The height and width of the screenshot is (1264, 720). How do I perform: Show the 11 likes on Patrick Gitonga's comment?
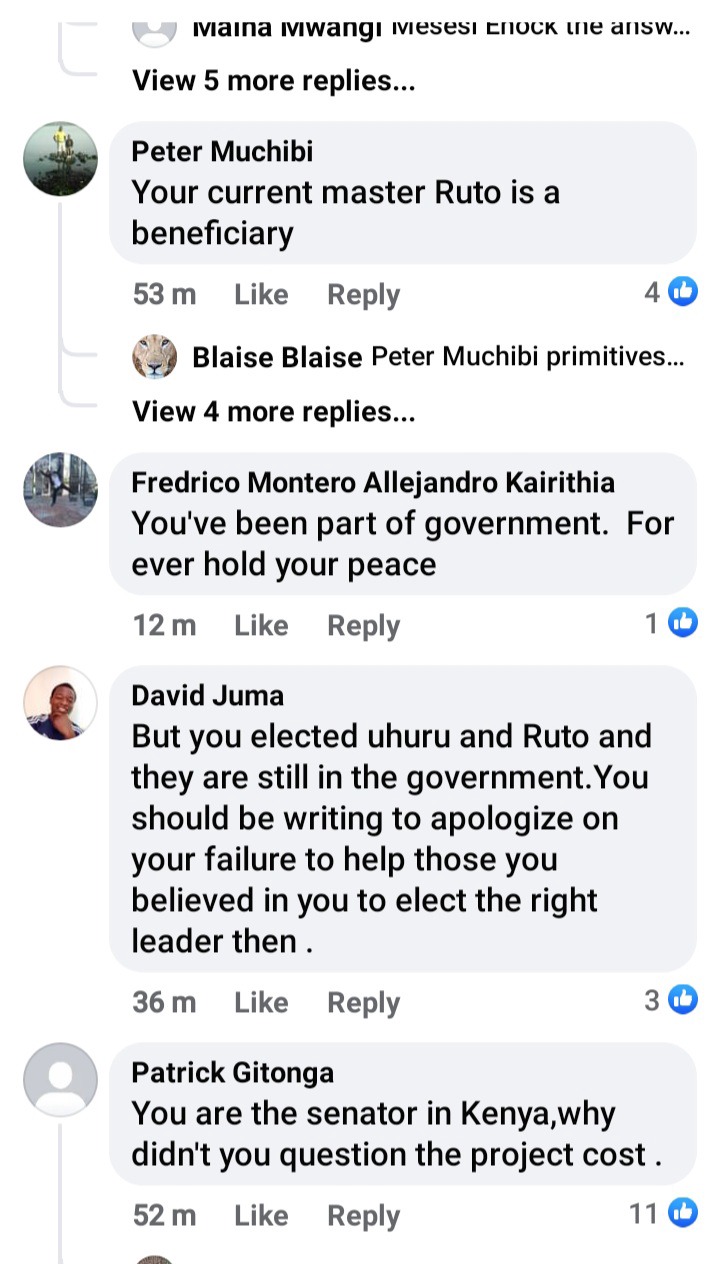coord(663,1213)
